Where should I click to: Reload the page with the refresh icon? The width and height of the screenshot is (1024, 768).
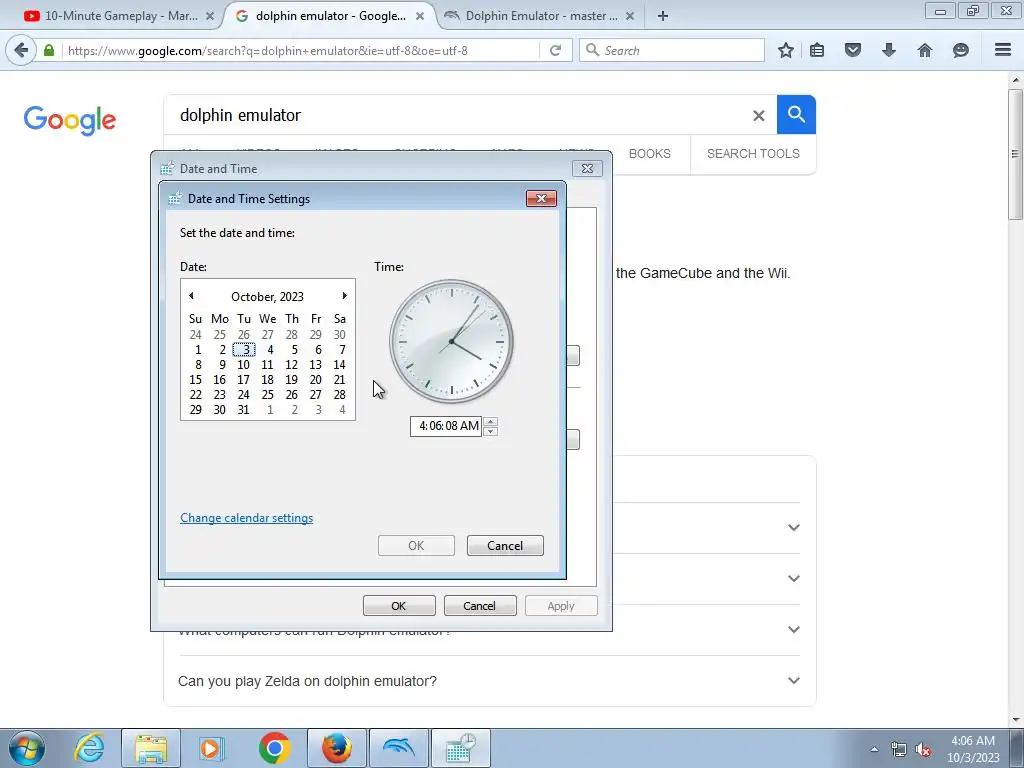tap(555, 50)
